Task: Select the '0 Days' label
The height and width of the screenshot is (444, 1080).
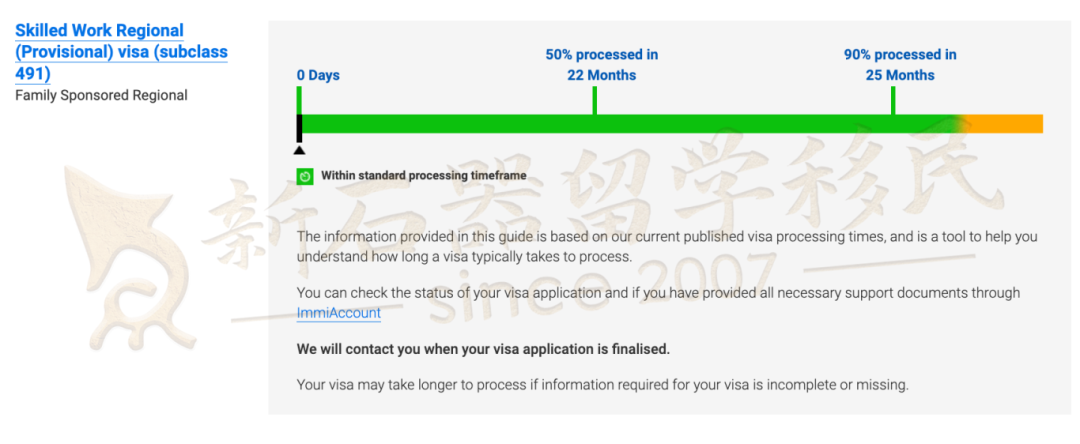Action: pos(318,76)
